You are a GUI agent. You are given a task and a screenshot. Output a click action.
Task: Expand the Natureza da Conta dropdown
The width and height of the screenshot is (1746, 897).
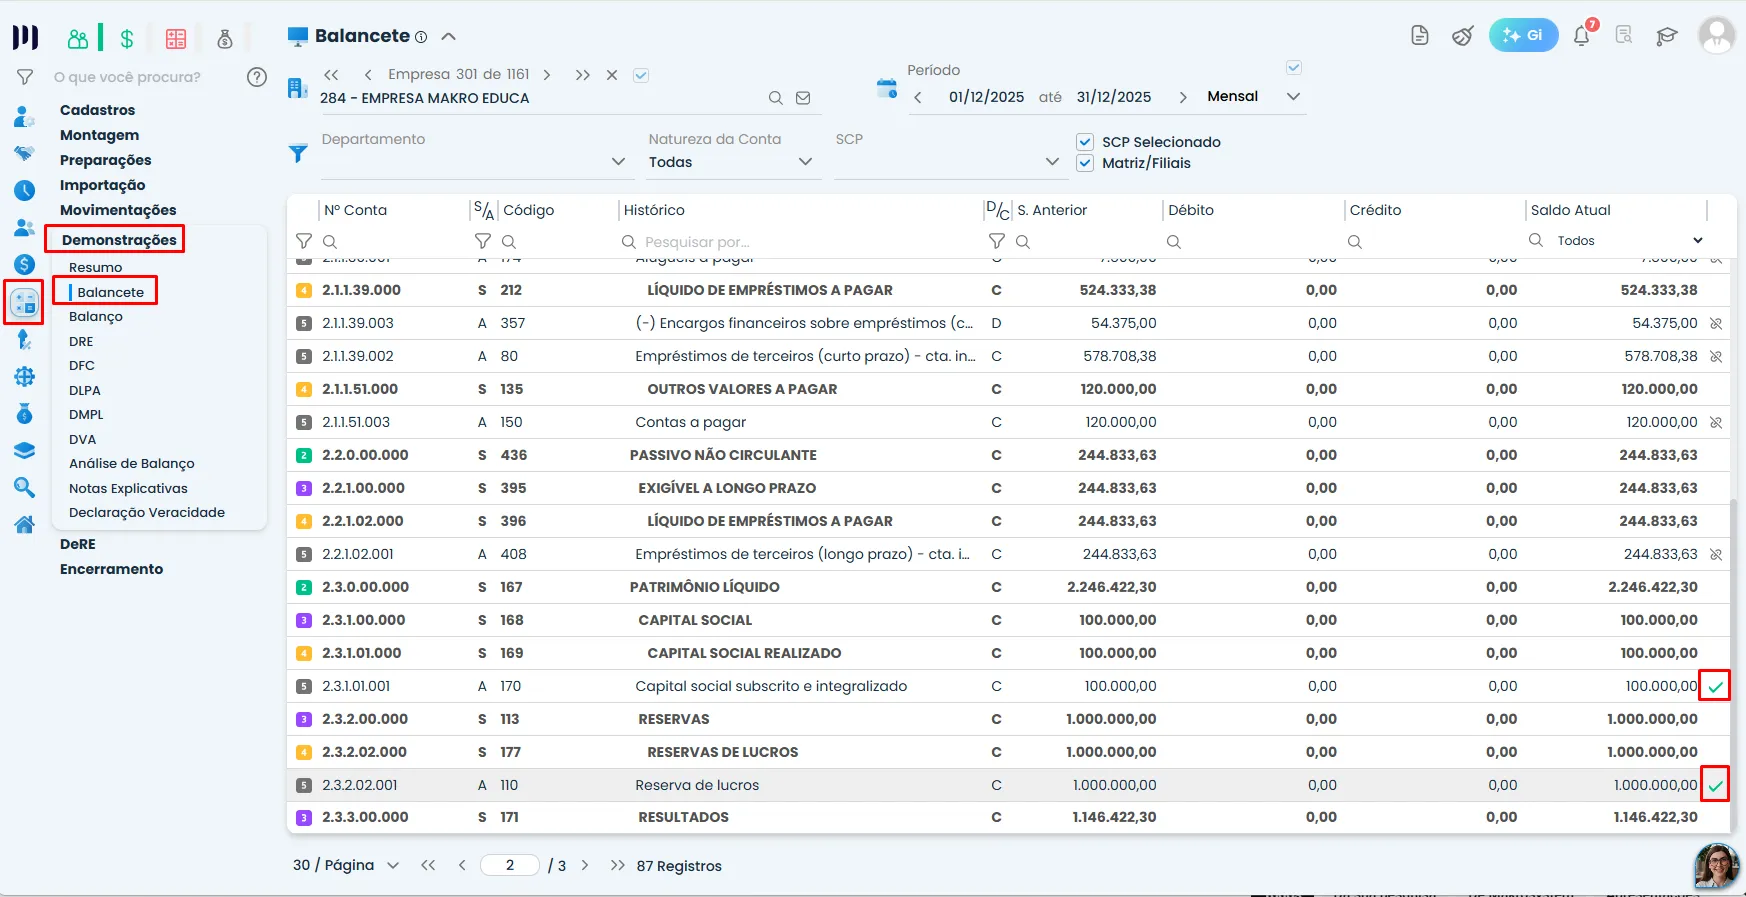[732, 162]
